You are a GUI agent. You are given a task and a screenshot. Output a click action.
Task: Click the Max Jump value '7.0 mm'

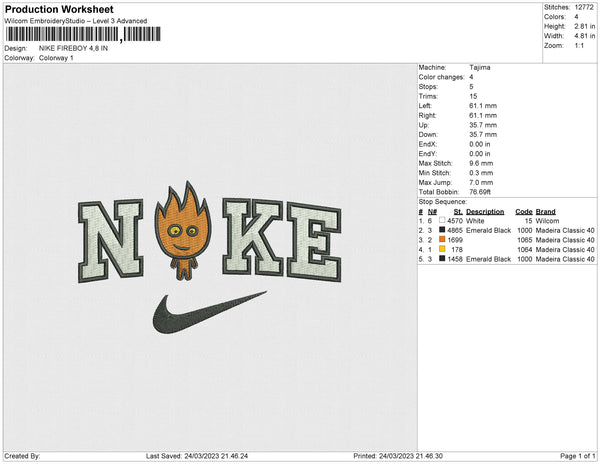point(481,182)
